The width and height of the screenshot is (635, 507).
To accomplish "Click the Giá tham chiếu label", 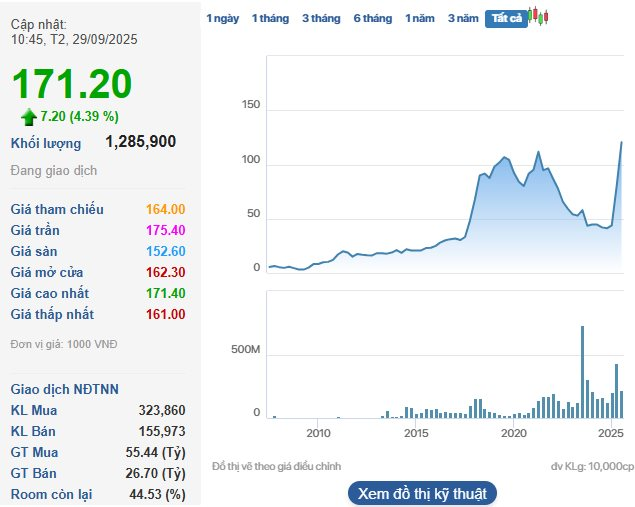I will coord(57,209).
